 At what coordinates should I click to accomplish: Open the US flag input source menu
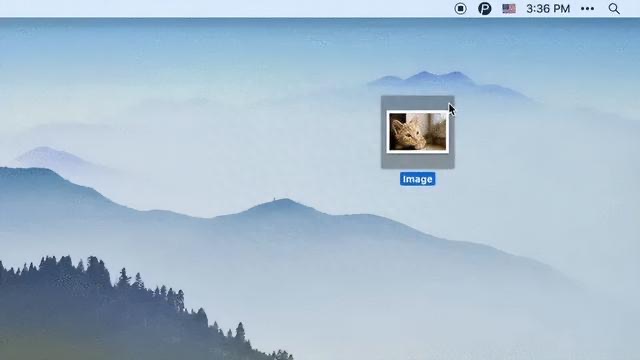(509, 9)
